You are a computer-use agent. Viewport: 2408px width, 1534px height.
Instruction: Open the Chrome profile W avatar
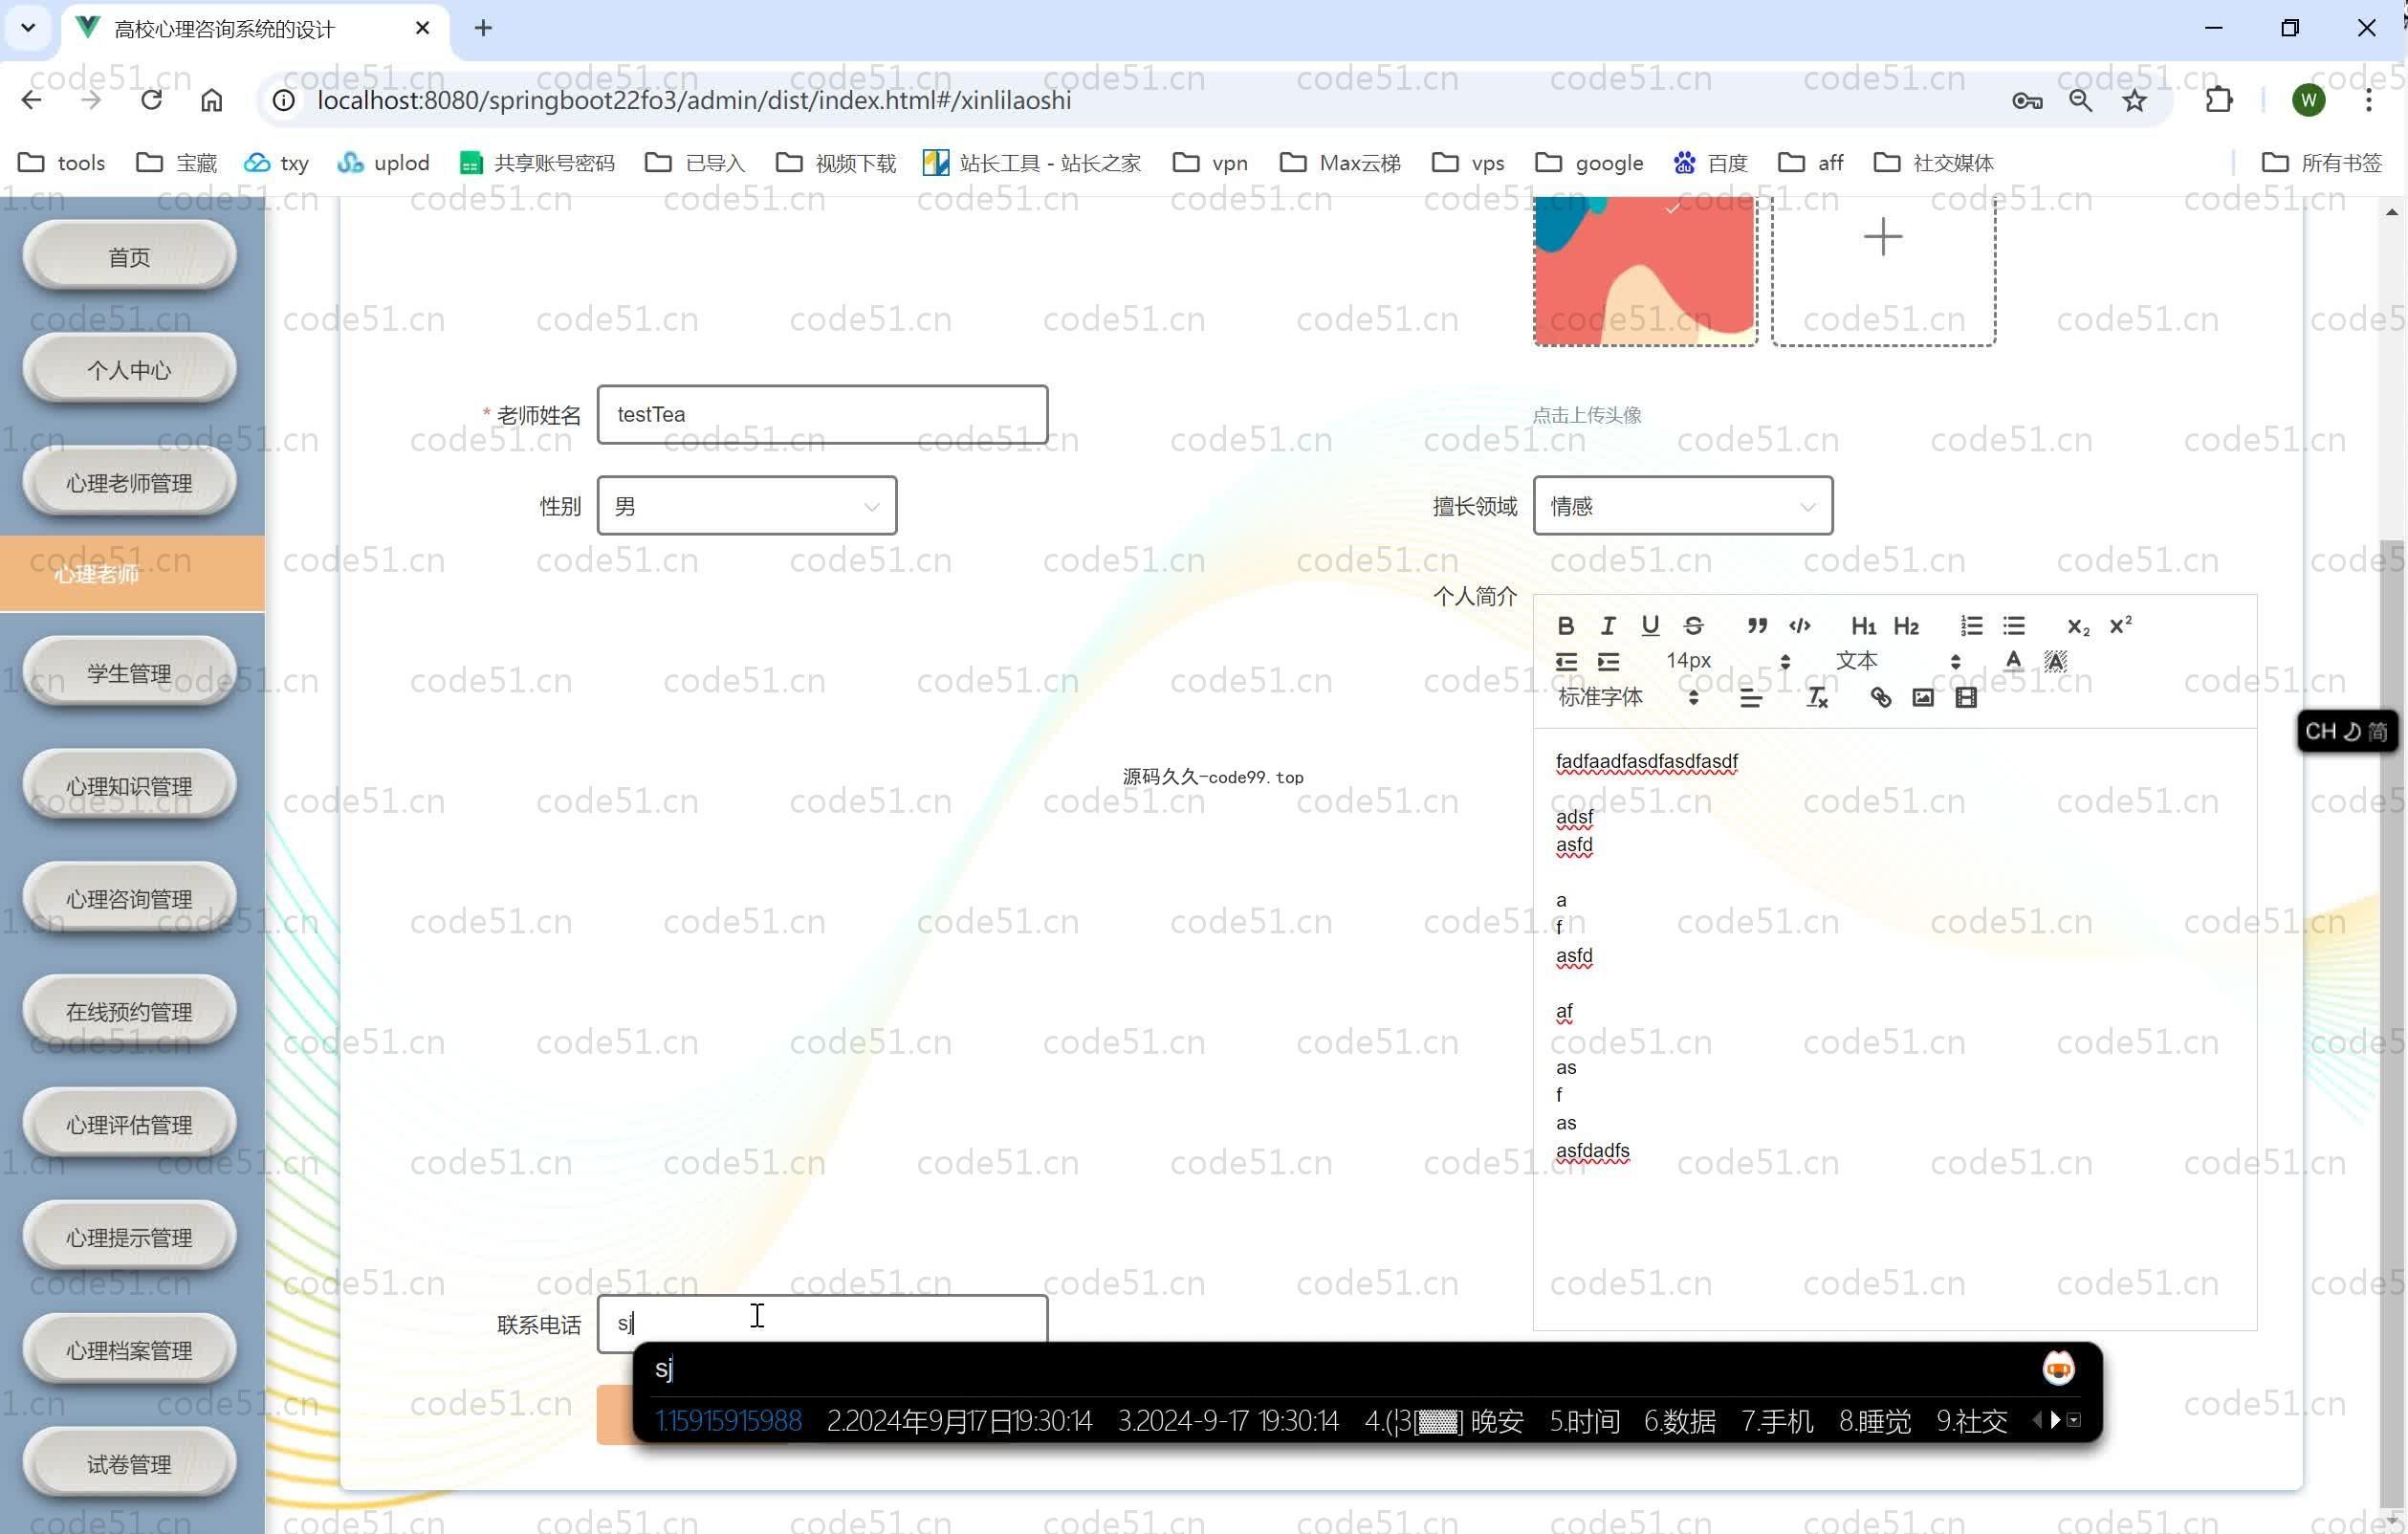click(2308, 100)
